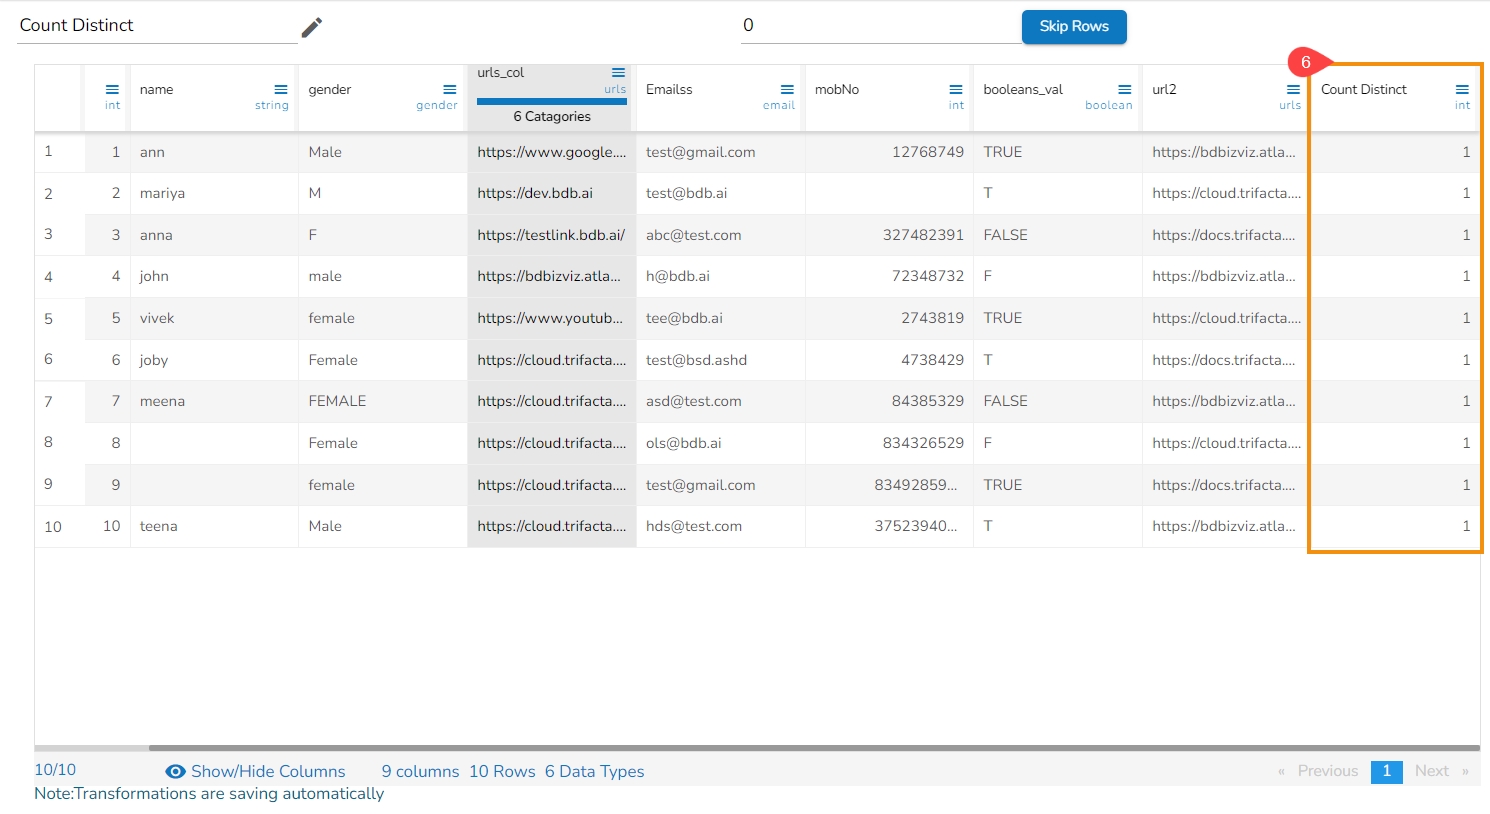This screenshot has width=1490, height=814.
Task: Click the horizontal scrollbar under the table
Action: (800, 748)
